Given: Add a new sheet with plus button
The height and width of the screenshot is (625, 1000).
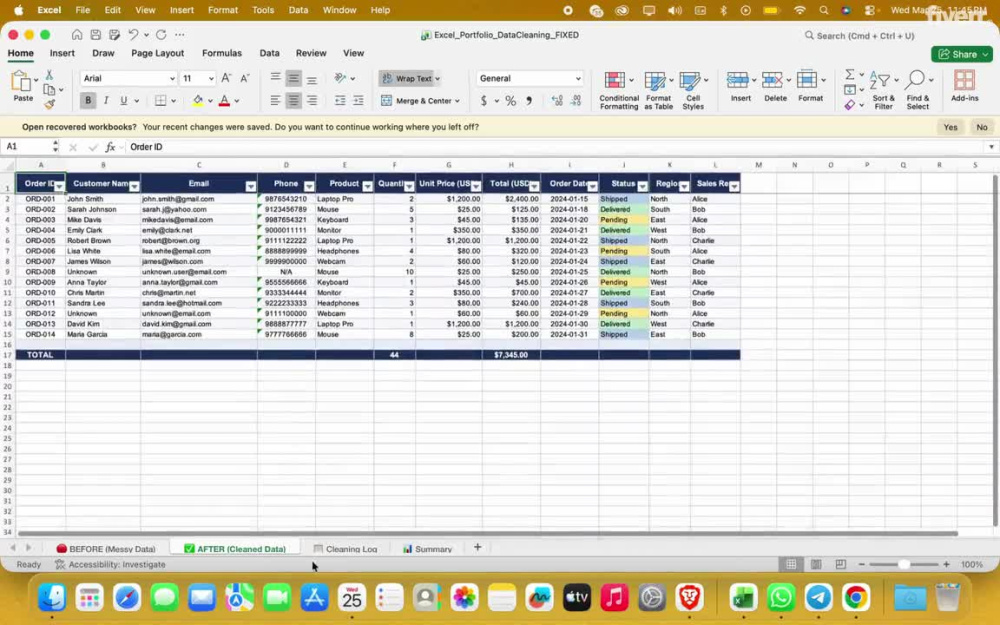Looking at the screenshot, I should coord(477,547).
